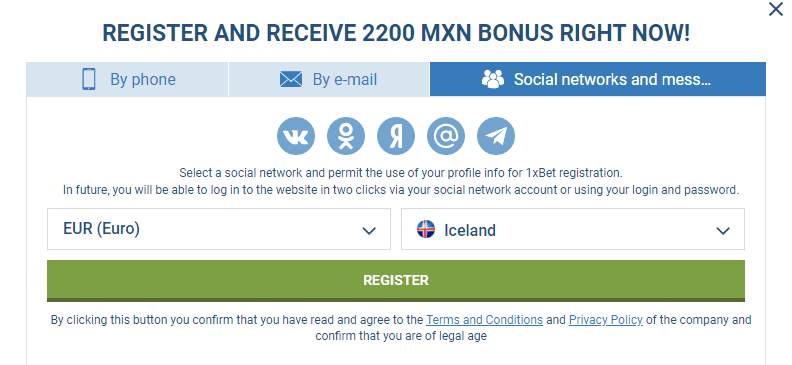Click the green REGISTER button
The image size is (792, 365).
395,281
